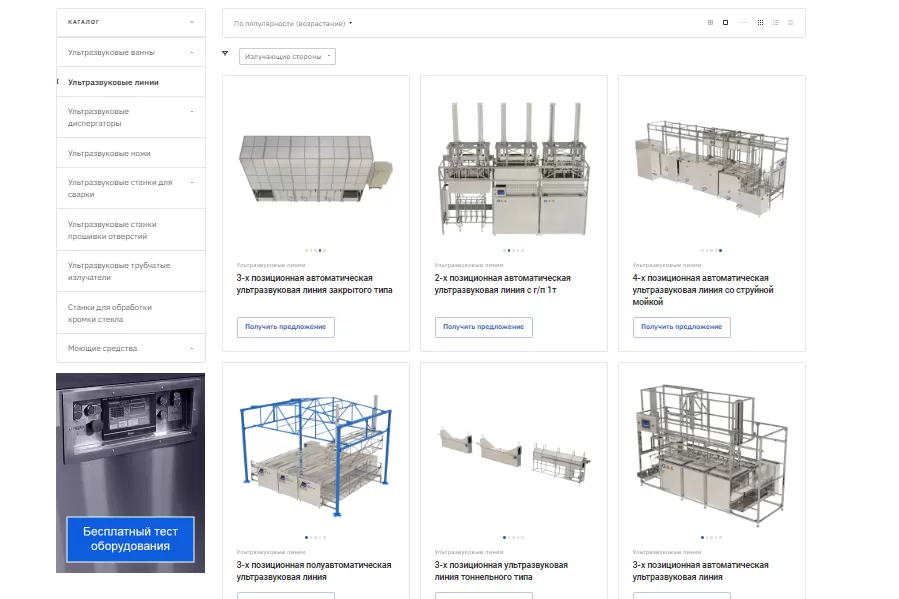Screen dimensions: 899x599
Task: Click image slider dots under тоннельного типа line
Action: [514, 538]
